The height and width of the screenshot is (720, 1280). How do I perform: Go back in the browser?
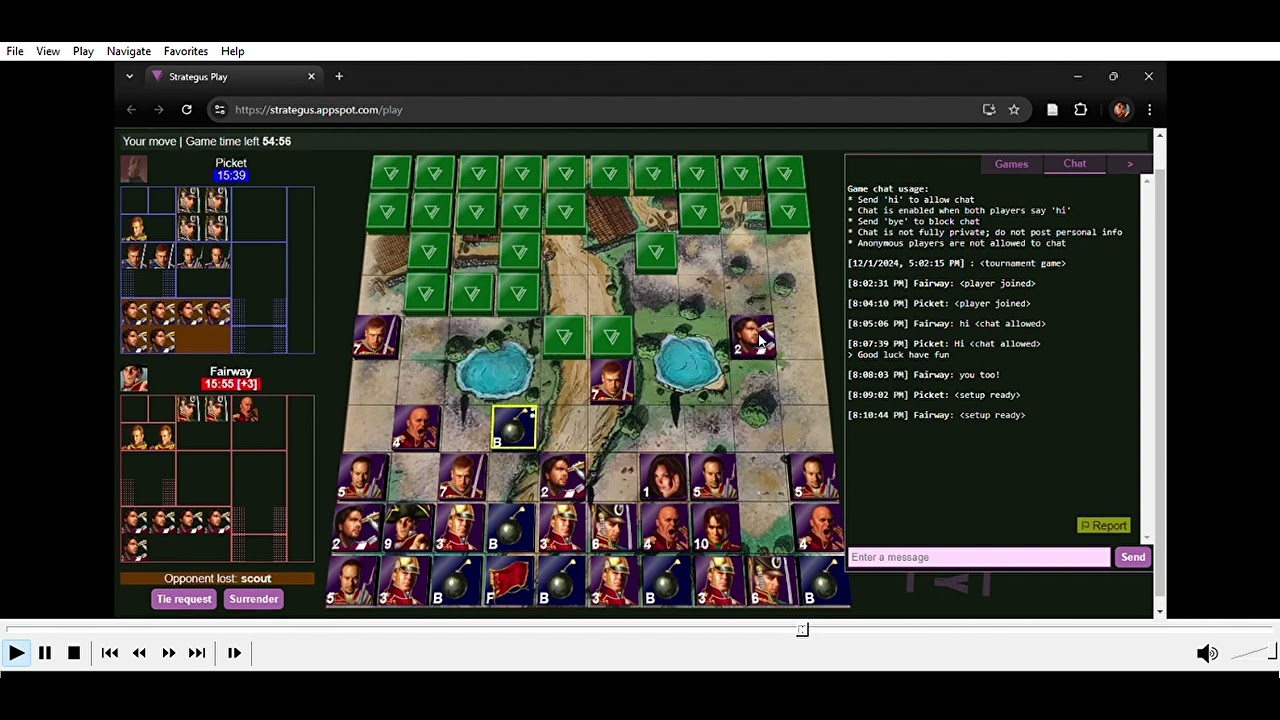[x=131, y=110]
